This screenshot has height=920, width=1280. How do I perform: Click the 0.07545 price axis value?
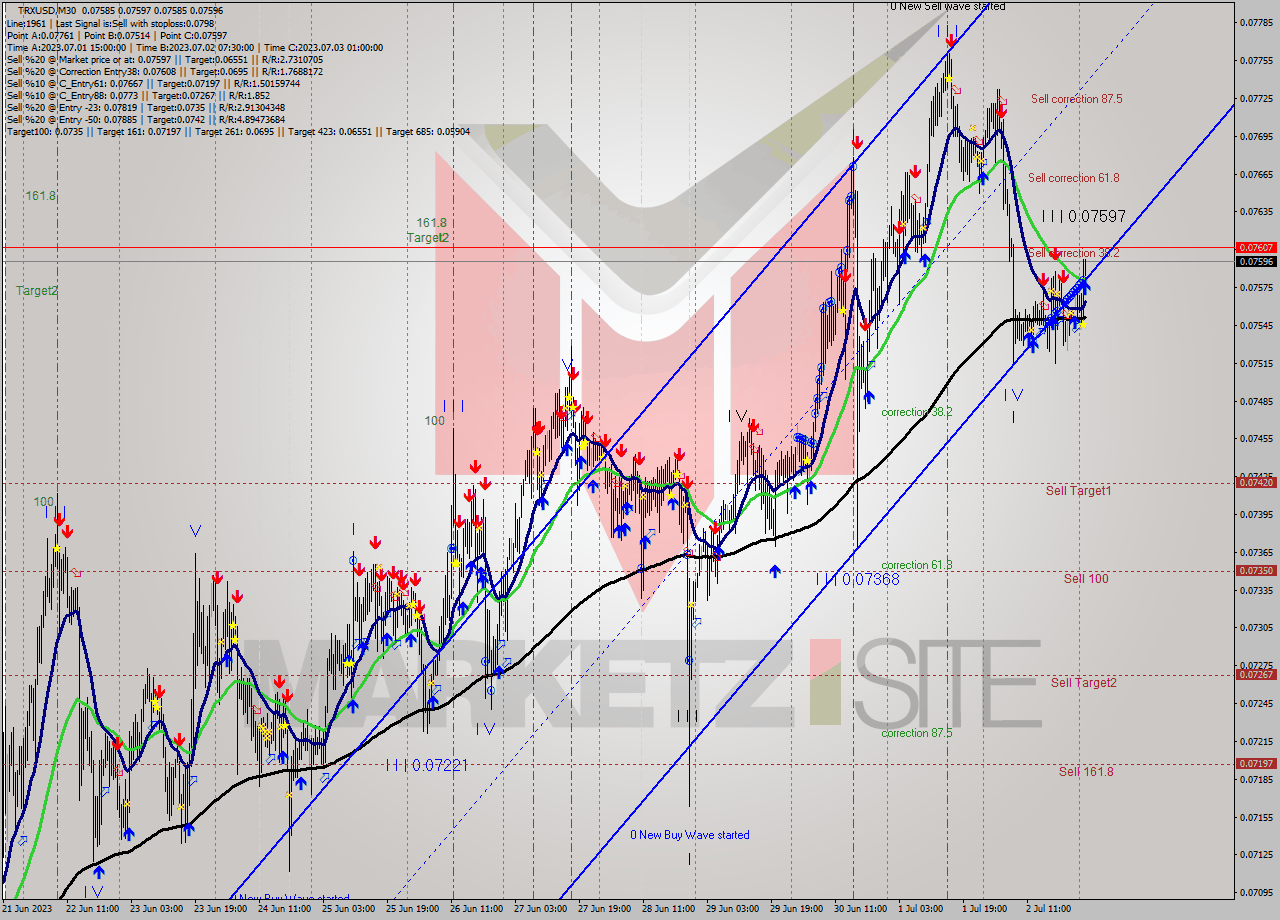pyautogui.click(x=1257, y=325)
